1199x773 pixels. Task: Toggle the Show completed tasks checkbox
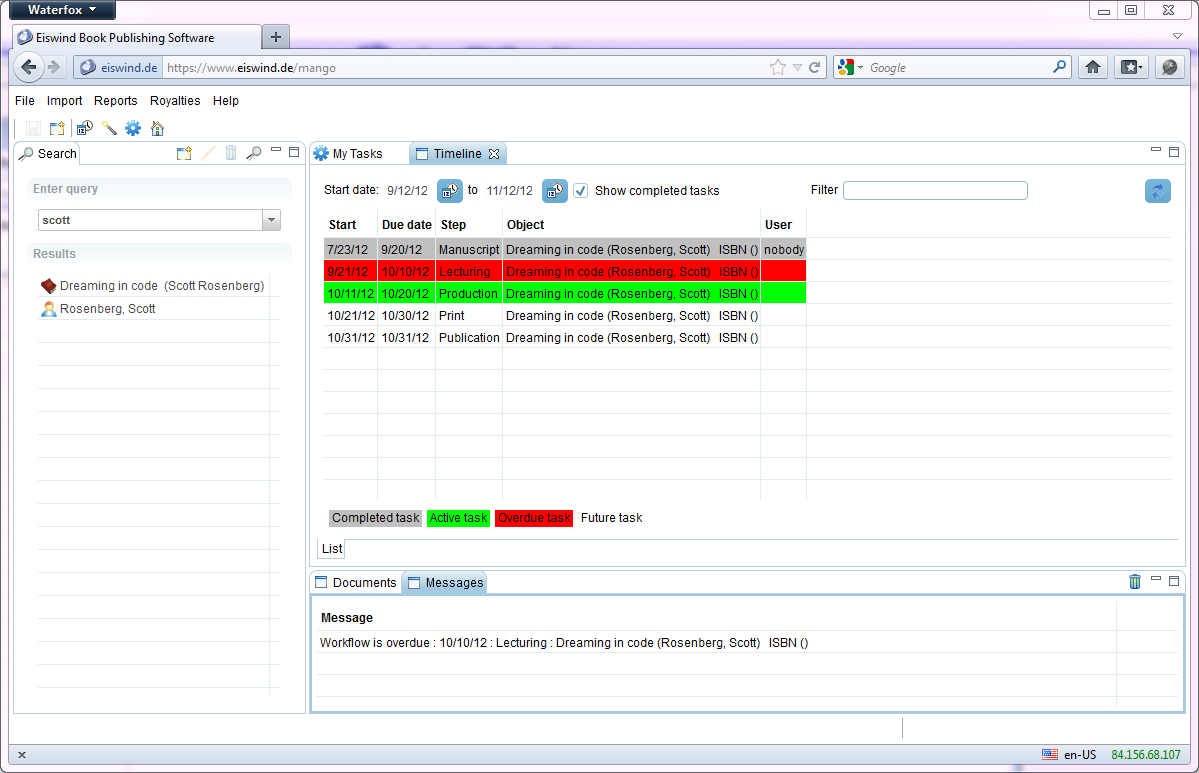580,190
